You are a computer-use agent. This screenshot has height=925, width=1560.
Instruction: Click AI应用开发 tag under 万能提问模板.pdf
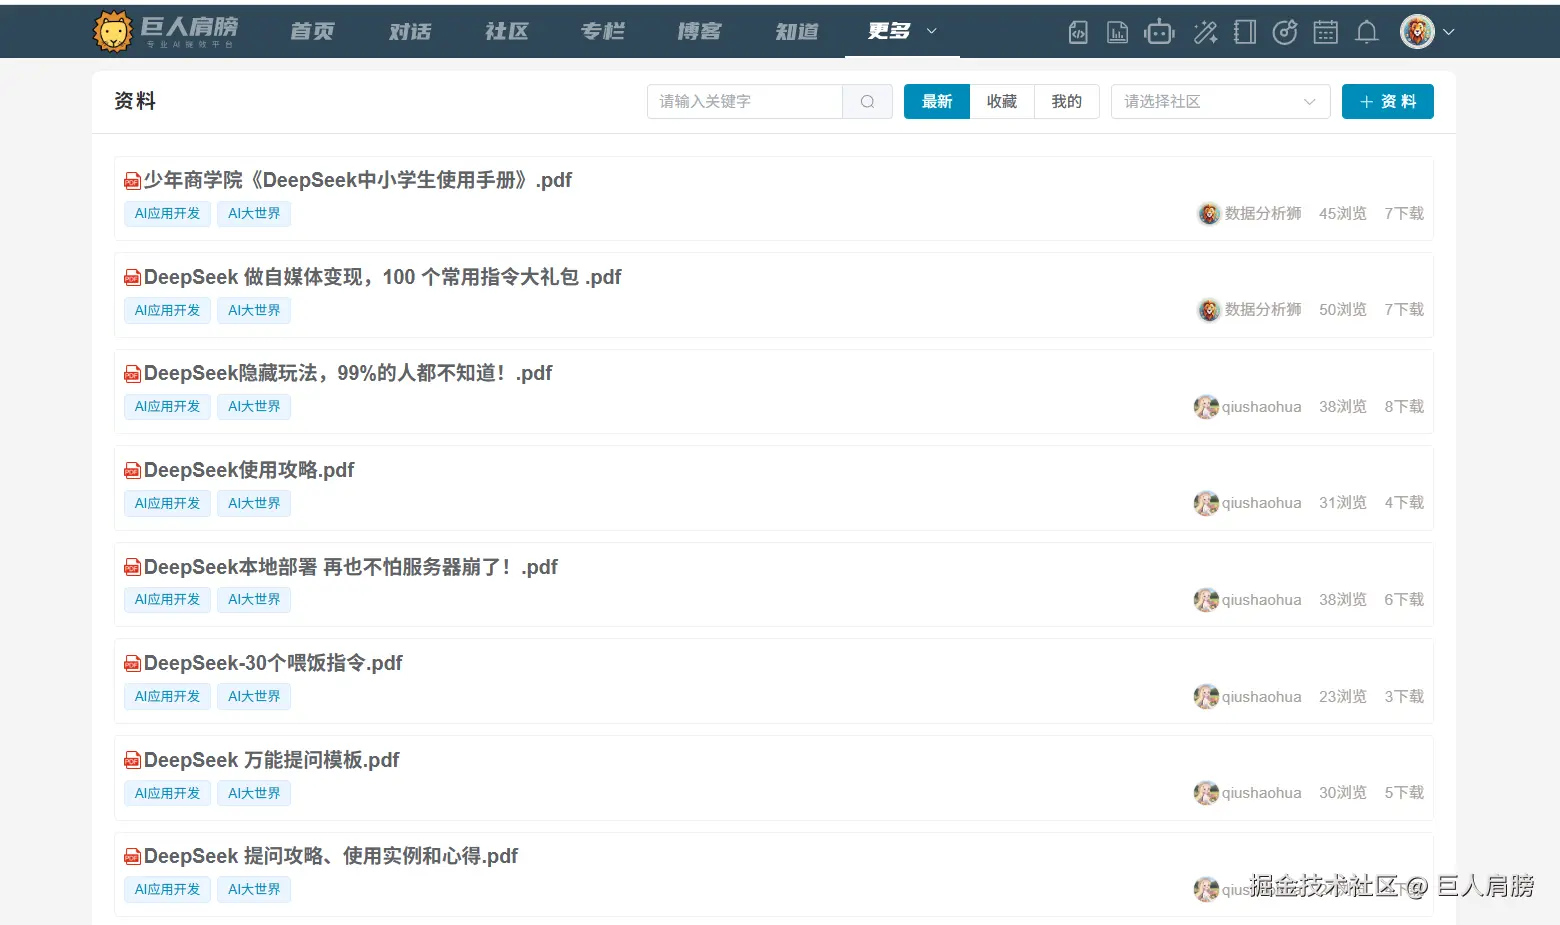point(167,794)
